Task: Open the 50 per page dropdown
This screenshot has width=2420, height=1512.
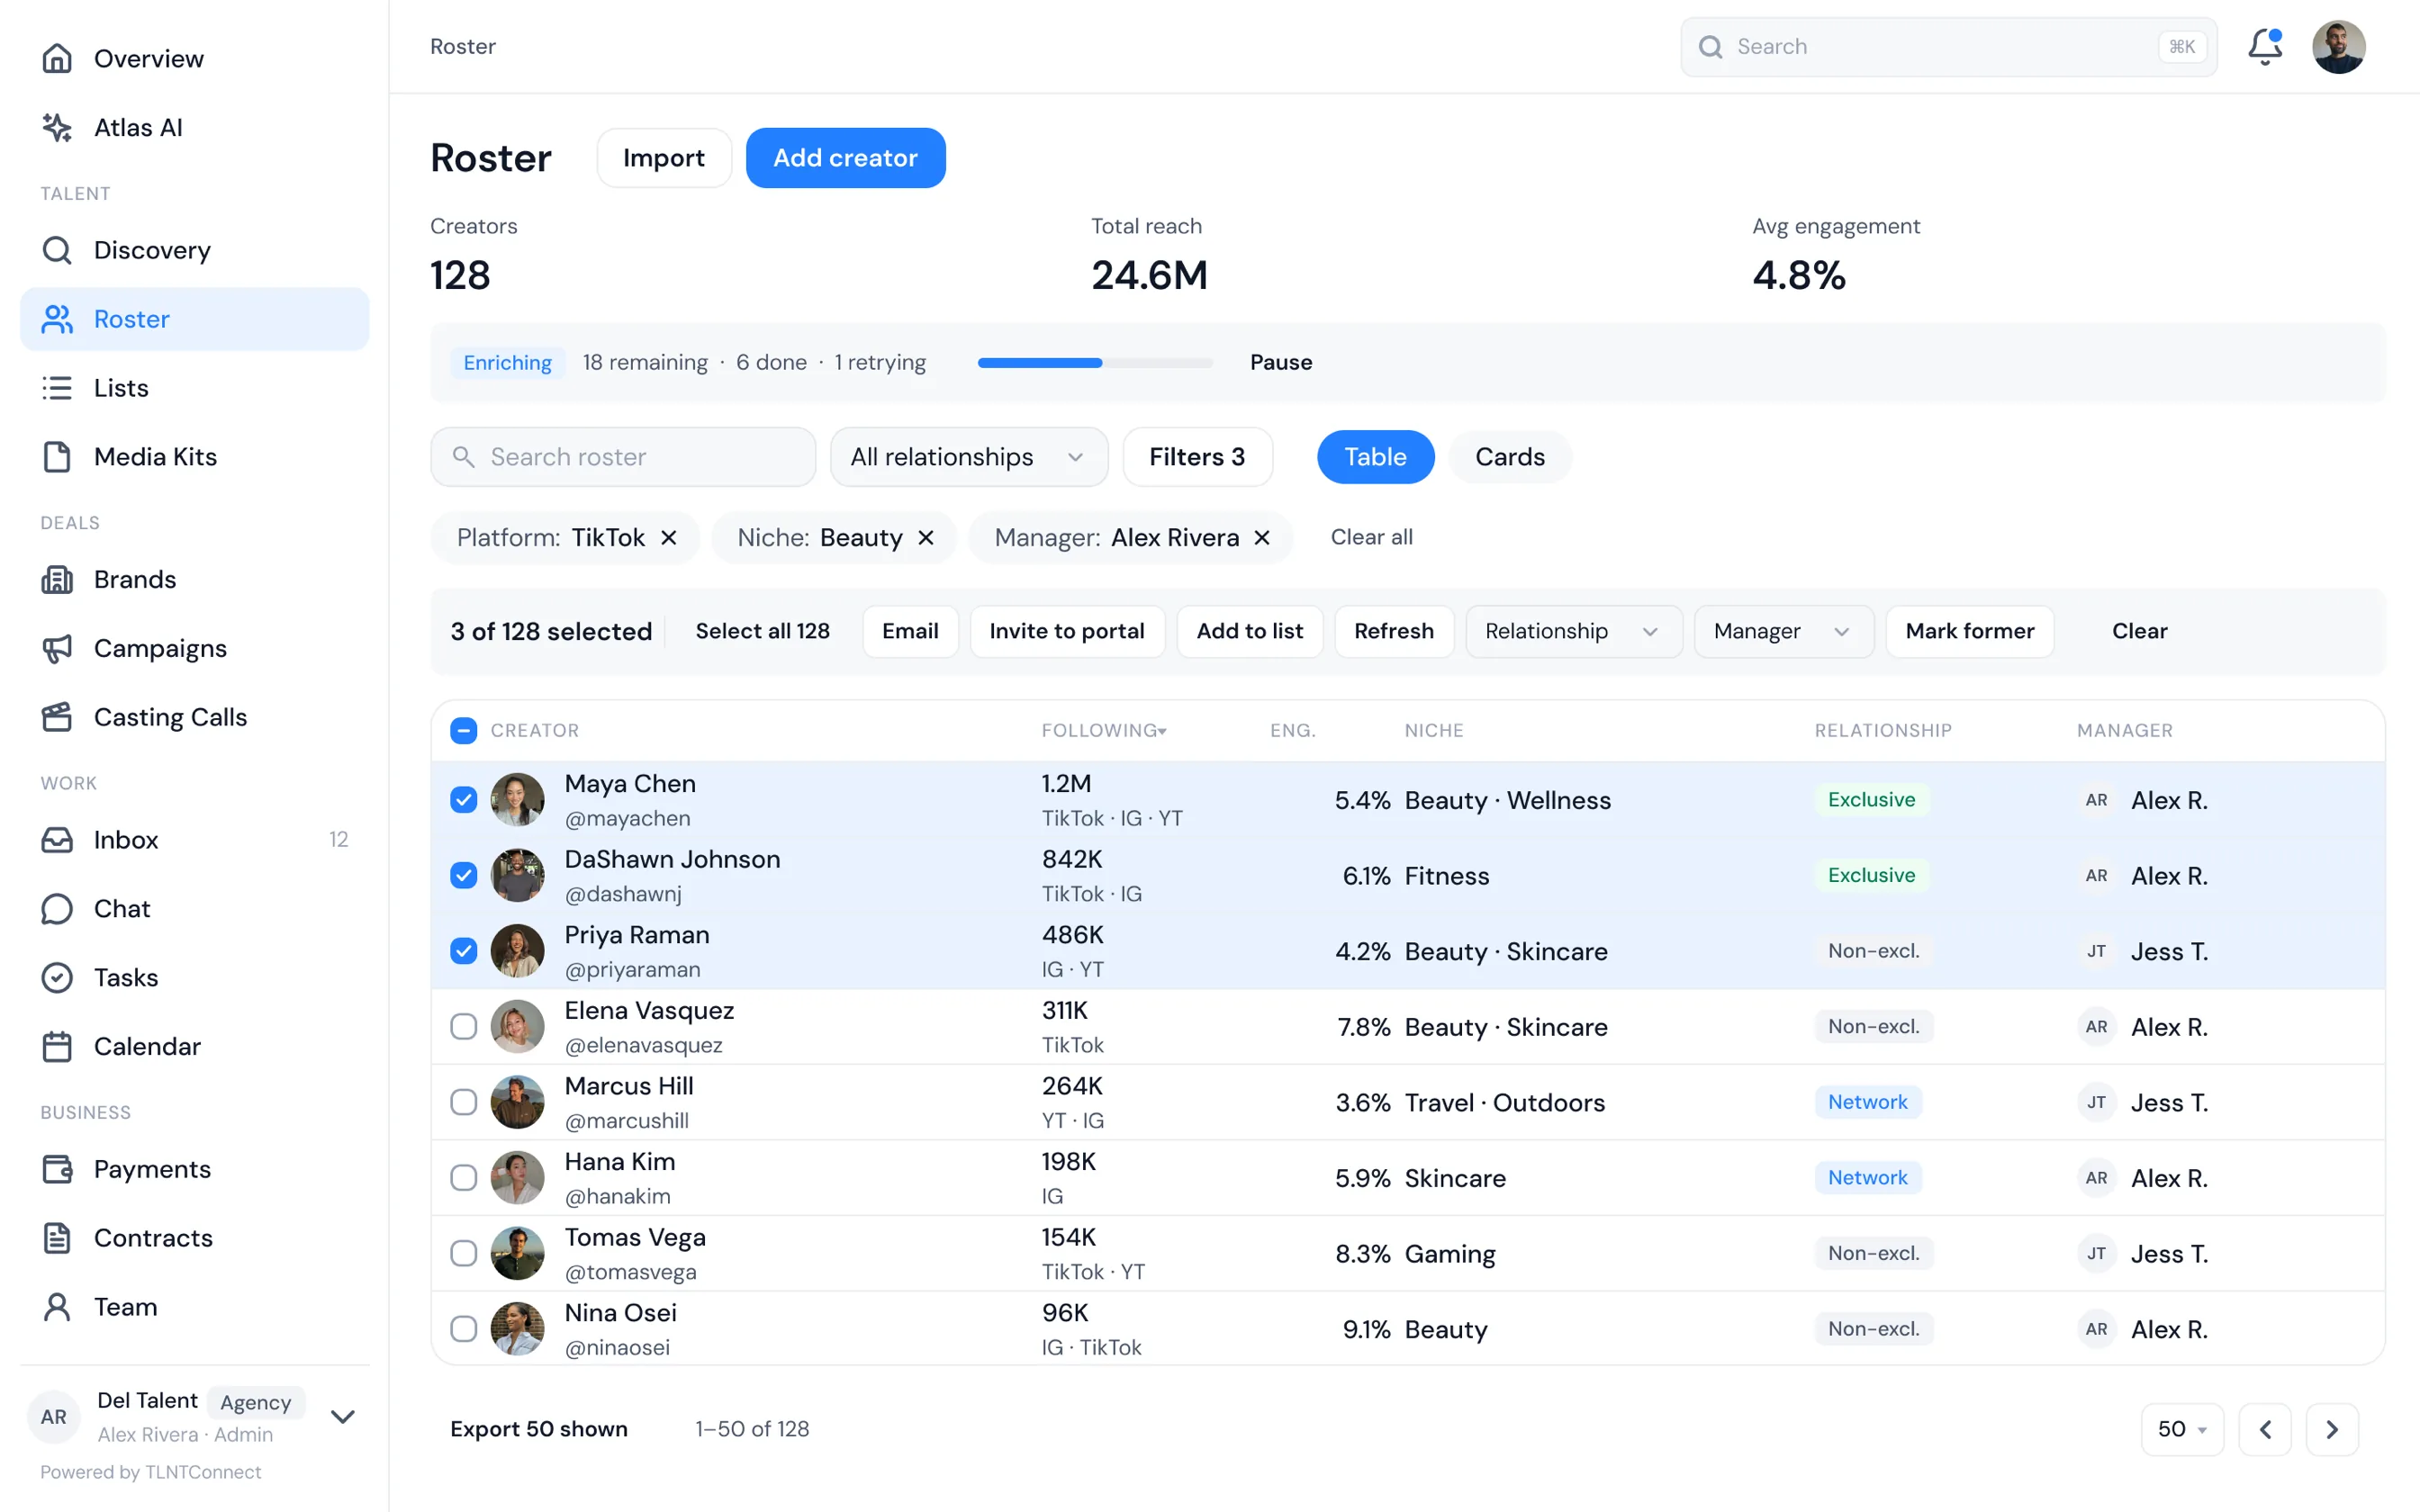Action: click(x=2182, y=1429)
